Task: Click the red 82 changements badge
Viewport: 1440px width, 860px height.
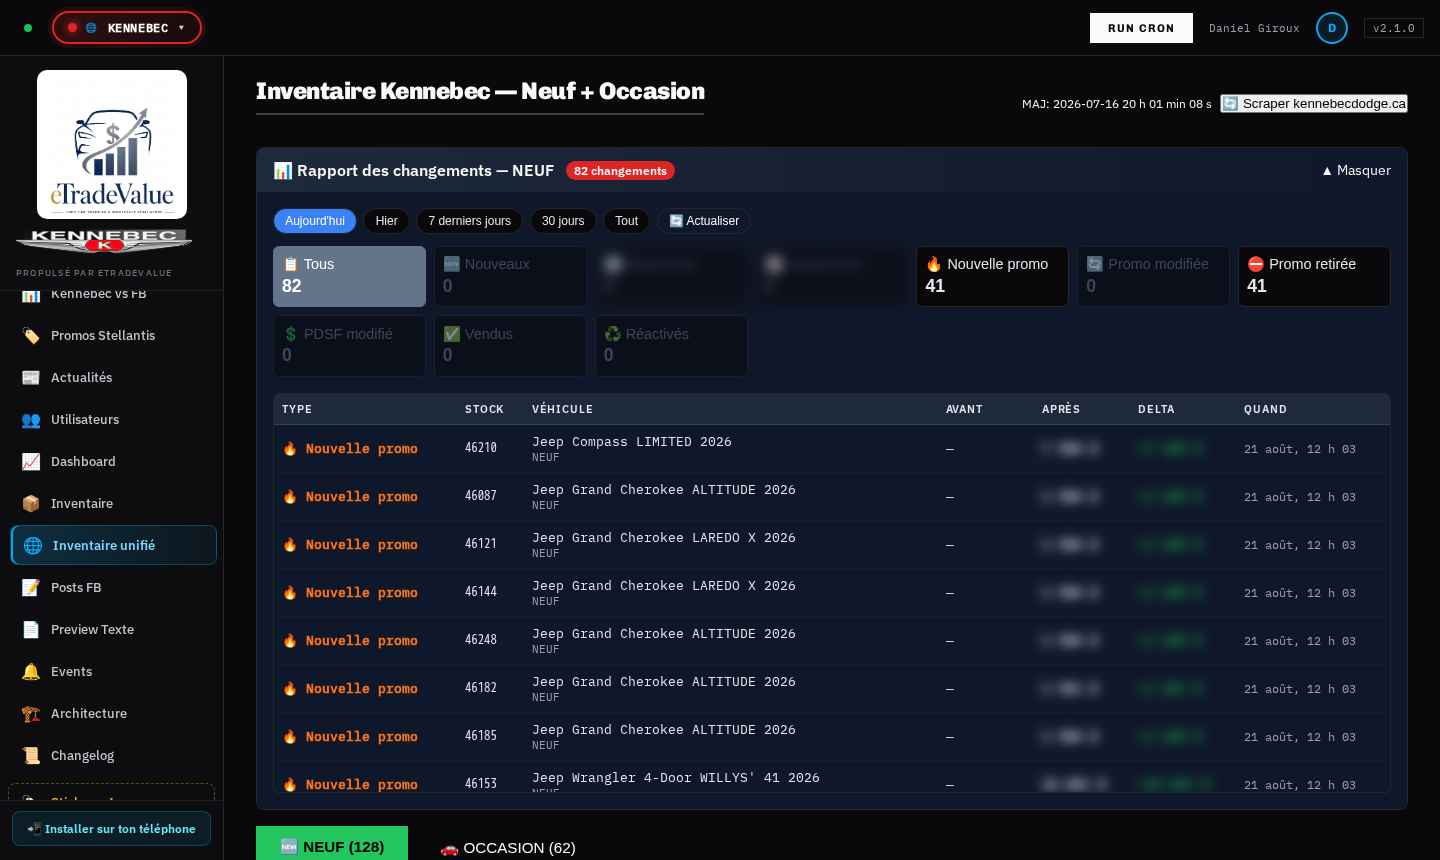Action: 620,171
